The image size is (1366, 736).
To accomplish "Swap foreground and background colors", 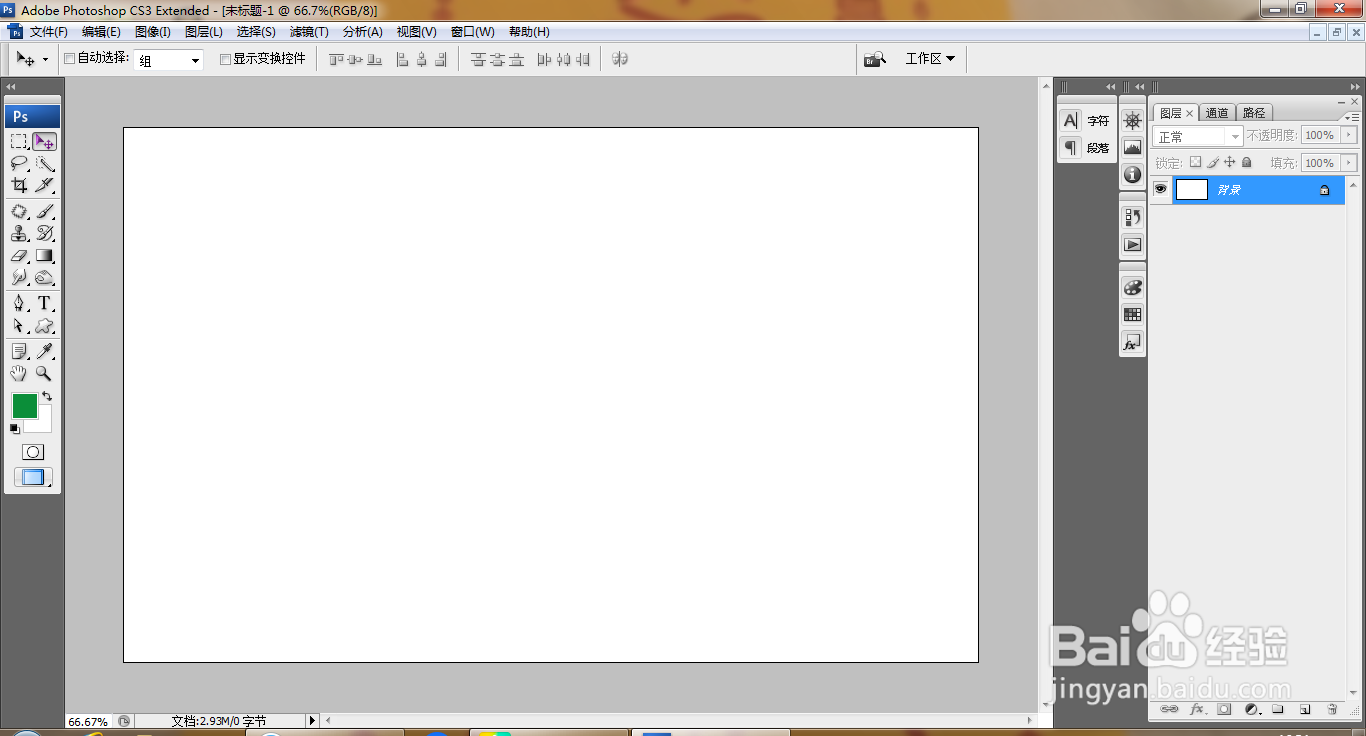I will [47, 396].
